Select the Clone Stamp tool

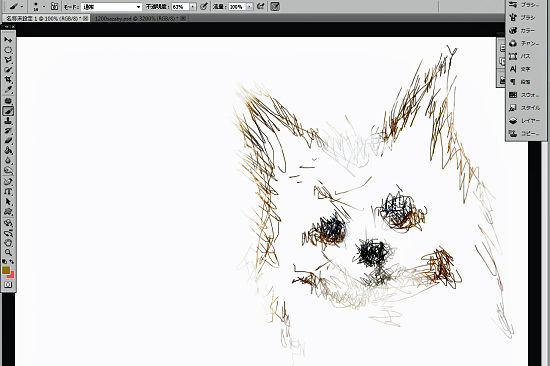(x=8, y=121)
